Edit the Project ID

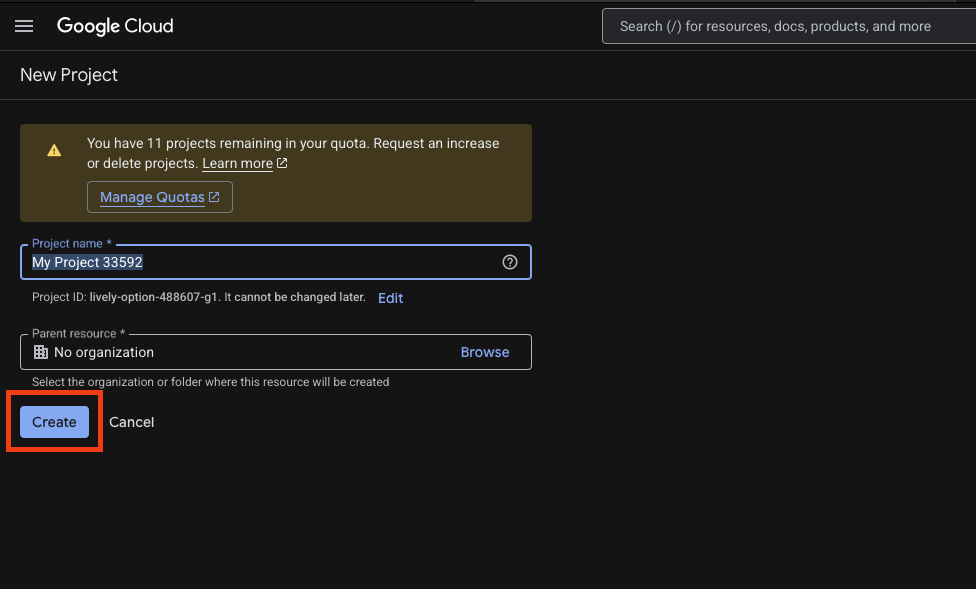tap(390, 298)
